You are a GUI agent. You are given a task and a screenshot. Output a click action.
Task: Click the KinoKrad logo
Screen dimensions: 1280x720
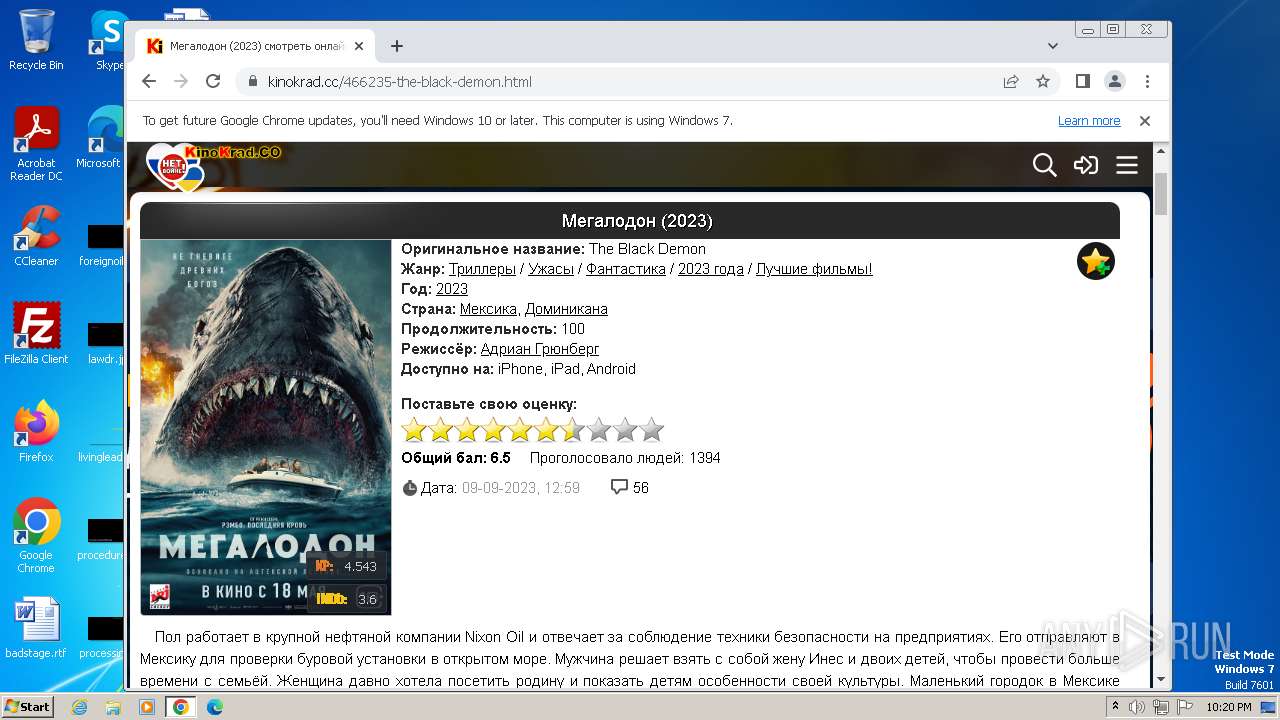(x=213, y=166)
